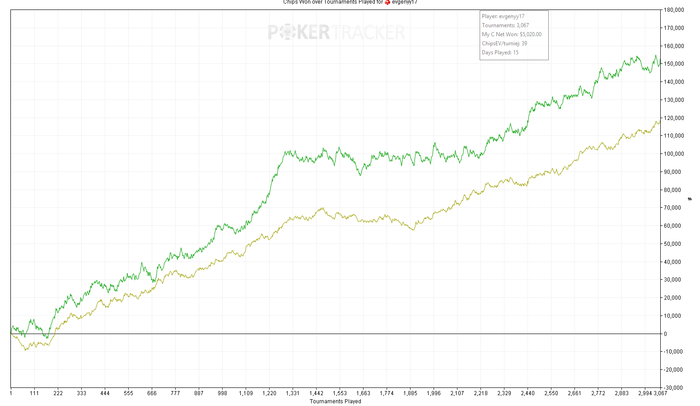Click the x-axis label 666

click(x=152, y=393)
